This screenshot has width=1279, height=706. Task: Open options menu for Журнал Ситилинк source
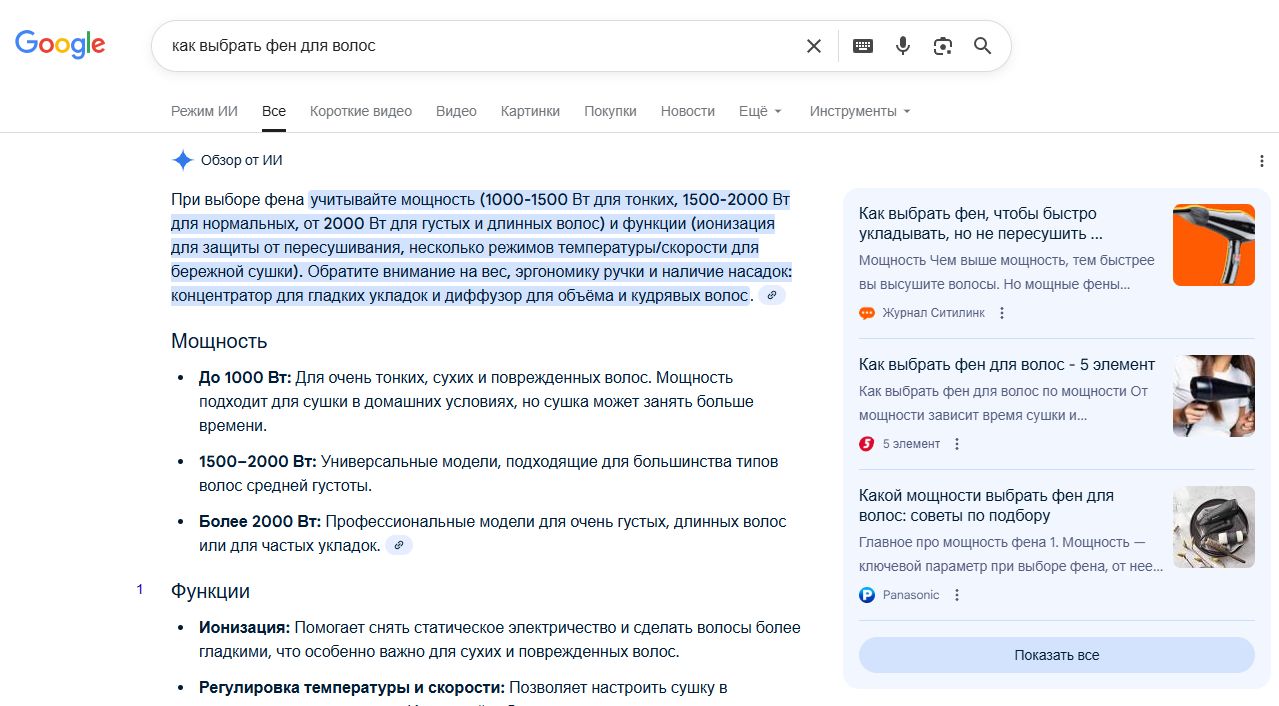coord(1002,313)
